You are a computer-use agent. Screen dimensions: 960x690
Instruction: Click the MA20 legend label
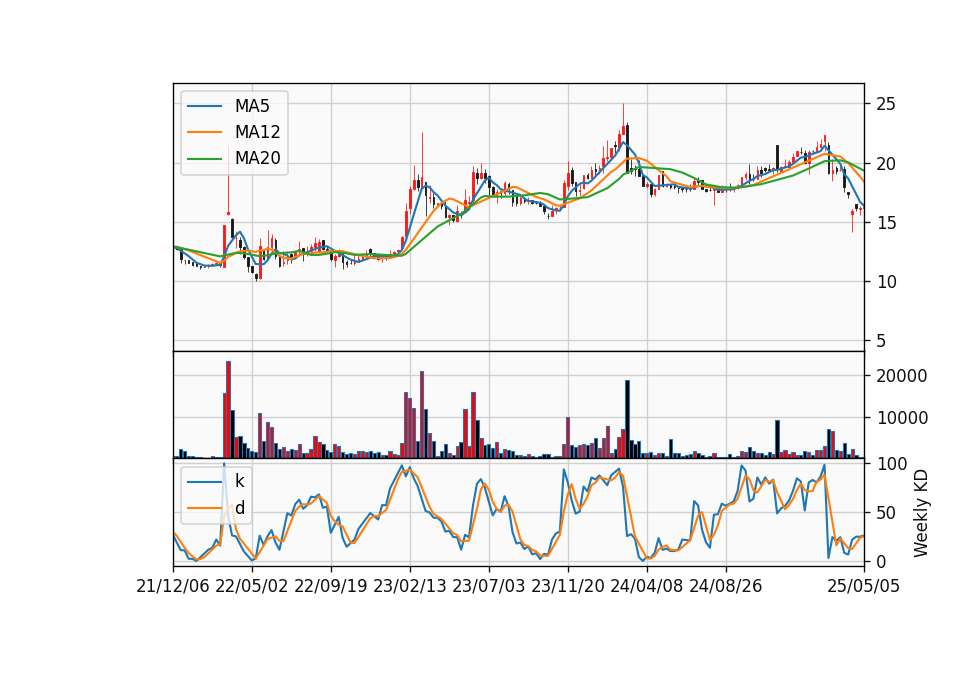pyautogui.click(x=257, y=158)
